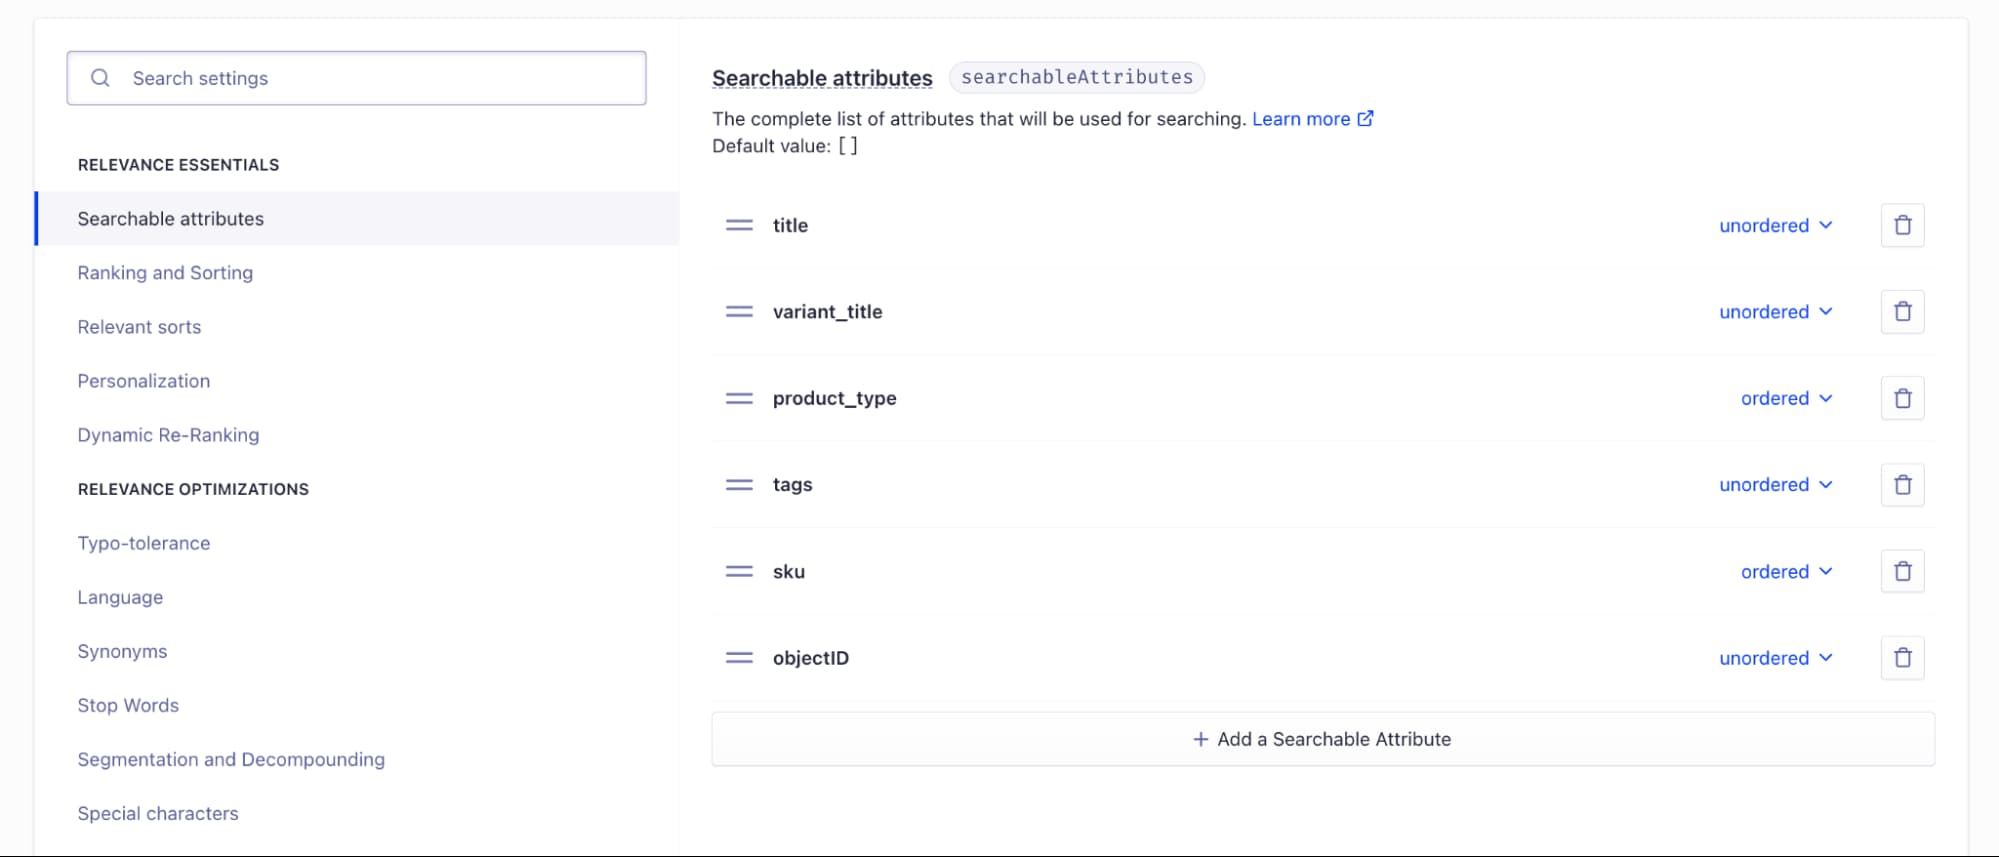The image size is (1999, 857).
Task: Open Segmentation and Decompounding
Action: [x=231, y=759]
